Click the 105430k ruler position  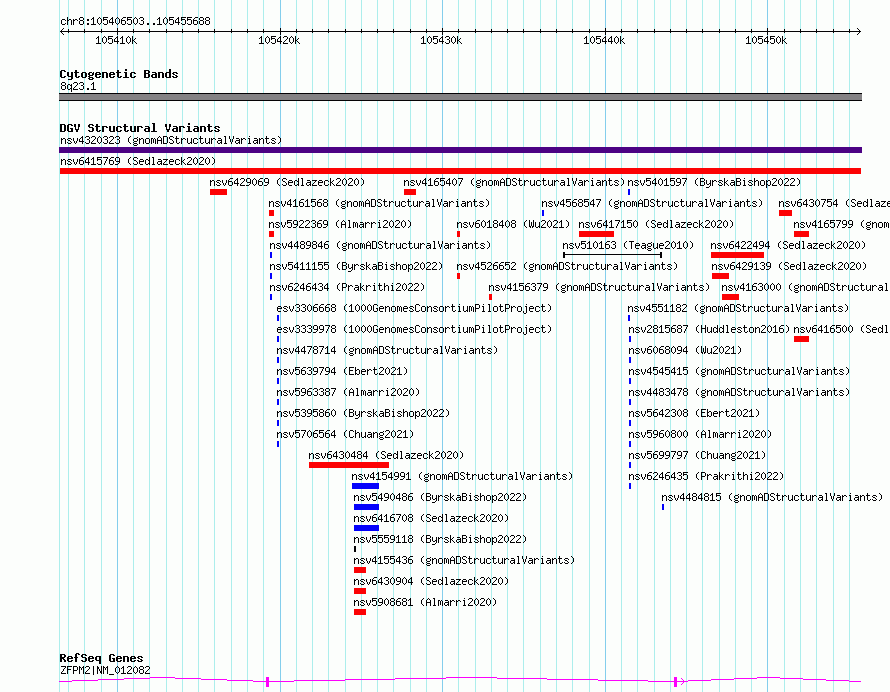tap(441, 40)
